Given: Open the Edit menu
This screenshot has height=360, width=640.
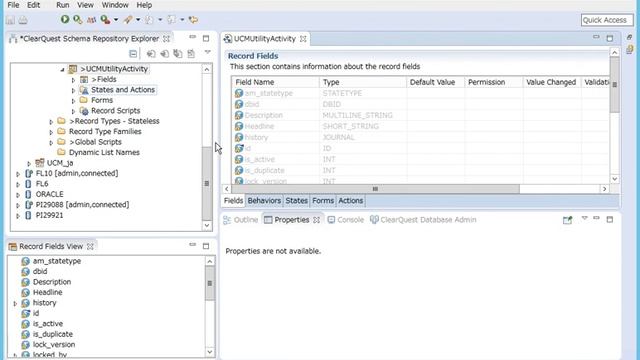Looking at the screenshot, I should [x=33, y=5].
